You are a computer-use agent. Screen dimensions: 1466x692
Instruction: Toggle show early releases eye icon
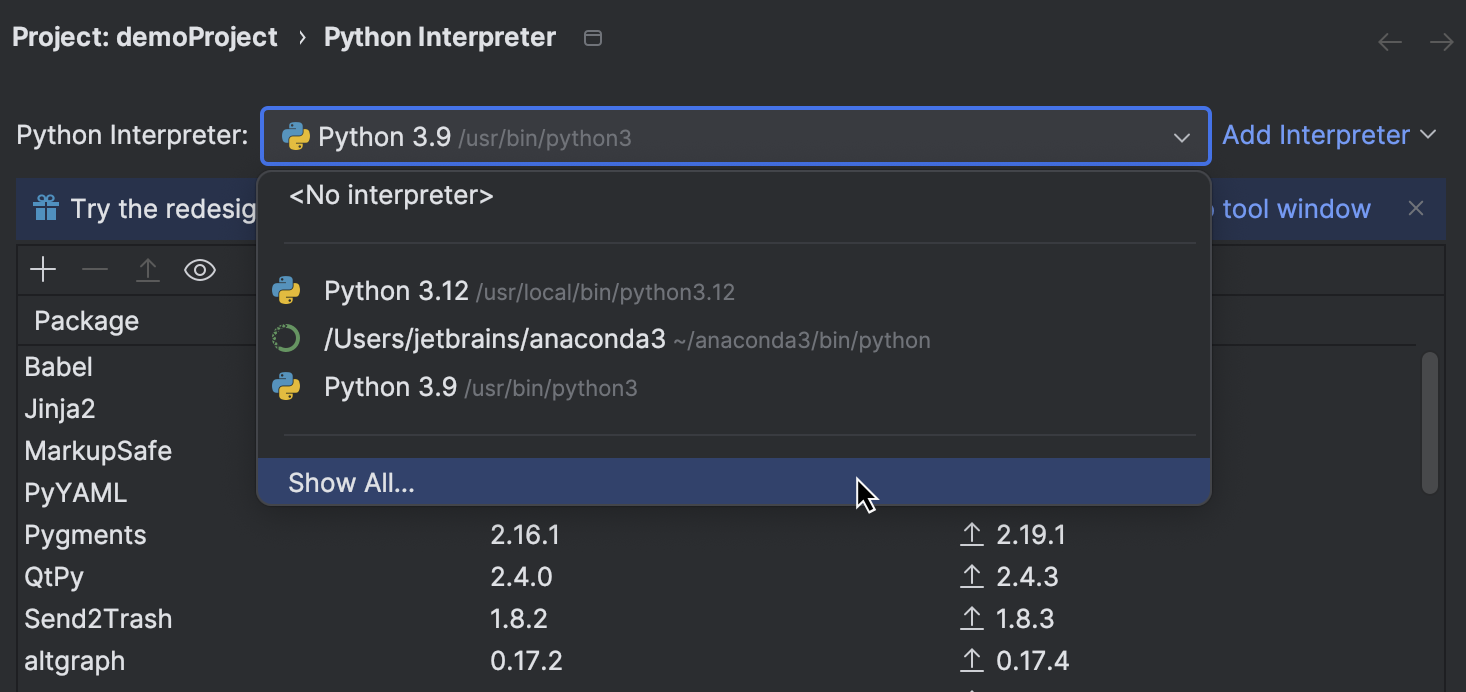pyautogui.click(x=200, y=270)
